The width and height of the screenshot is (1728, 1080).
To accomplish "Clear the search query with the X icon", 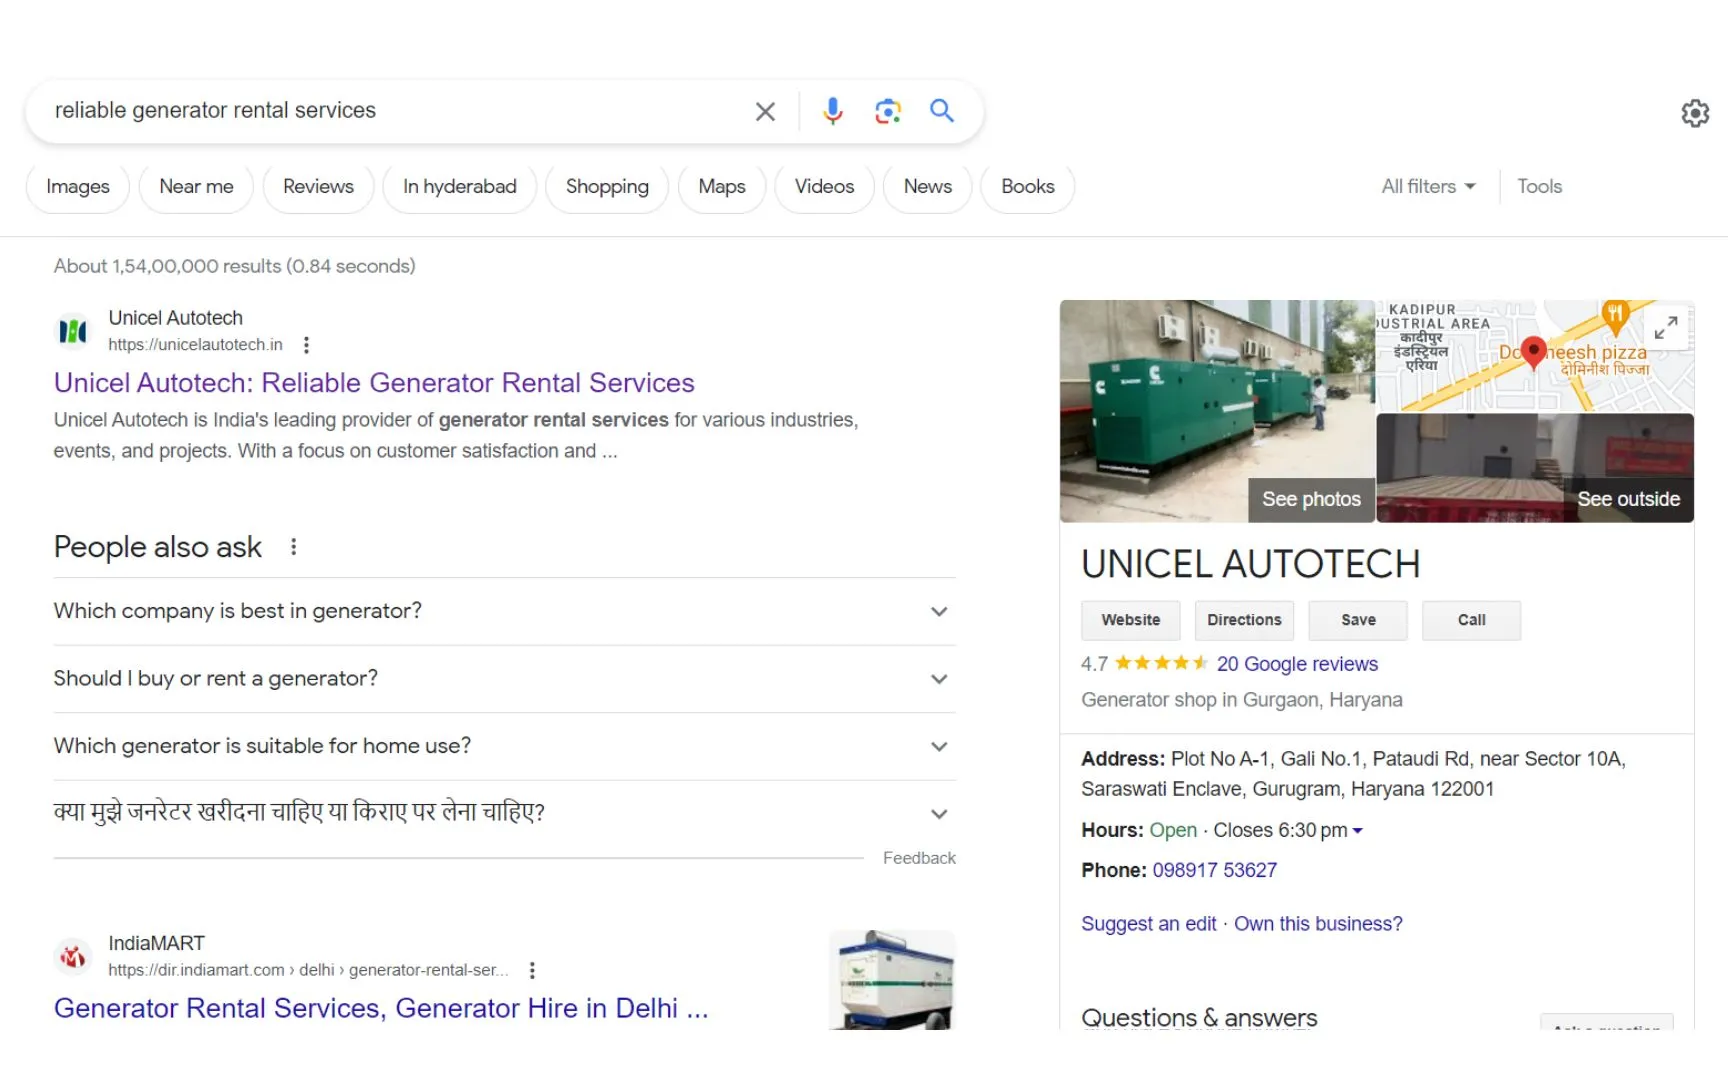I will [x=765, y=111].
